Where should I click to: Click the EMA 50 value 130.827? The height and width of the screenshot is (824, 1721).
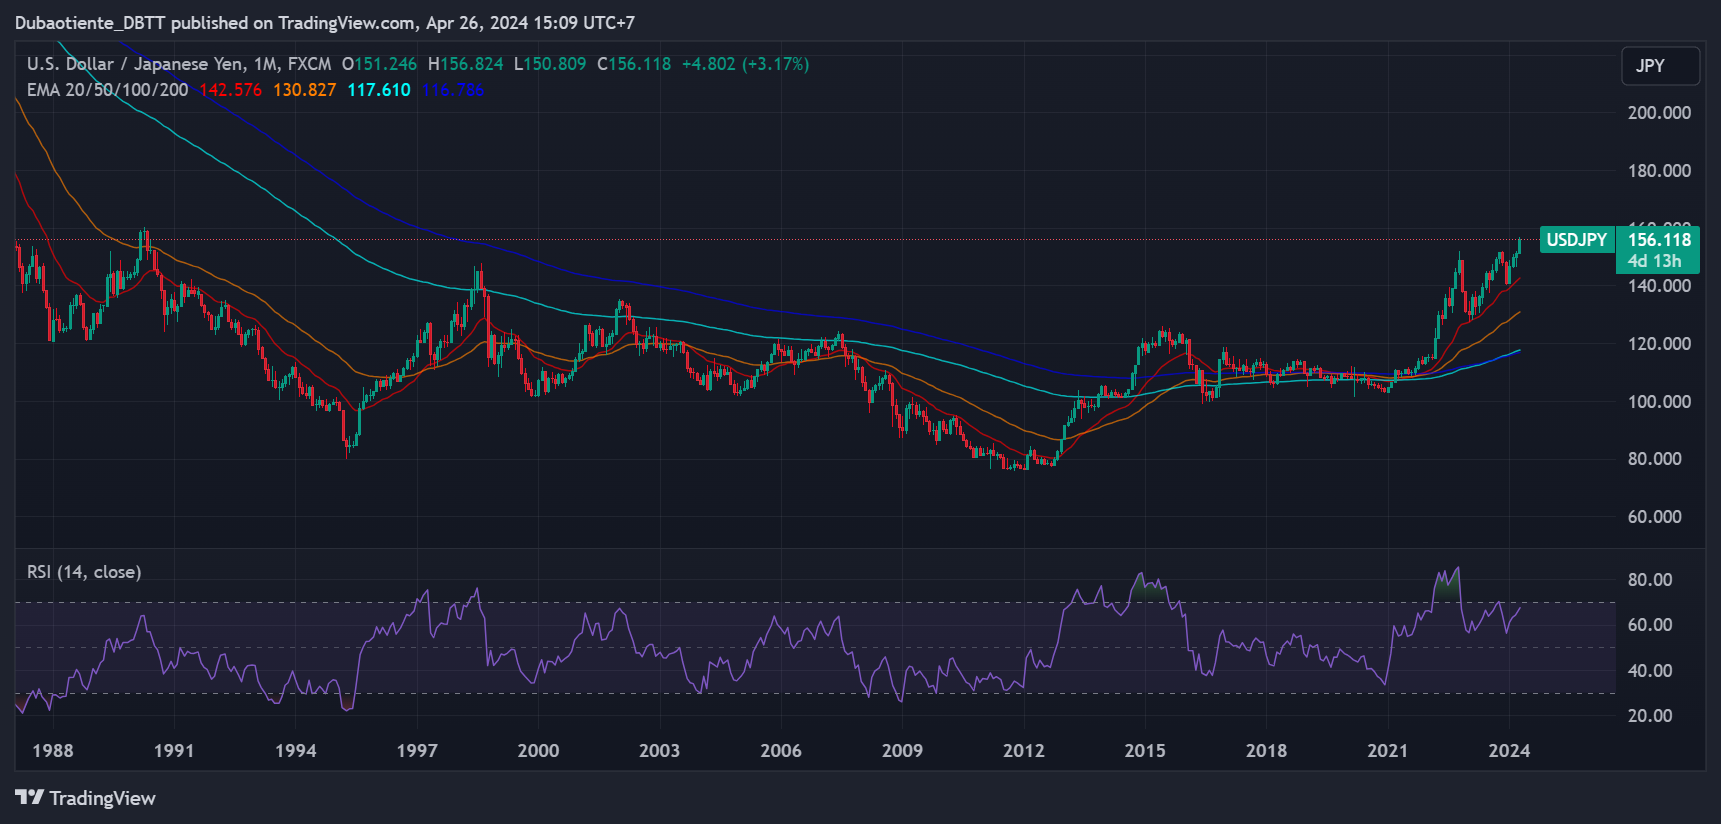coord(304,90)
